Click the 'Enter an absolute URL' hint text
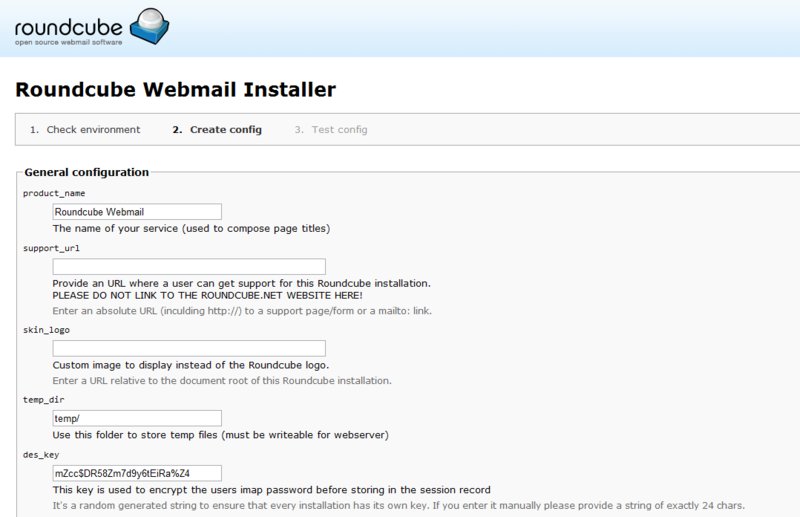 (242, 311)
